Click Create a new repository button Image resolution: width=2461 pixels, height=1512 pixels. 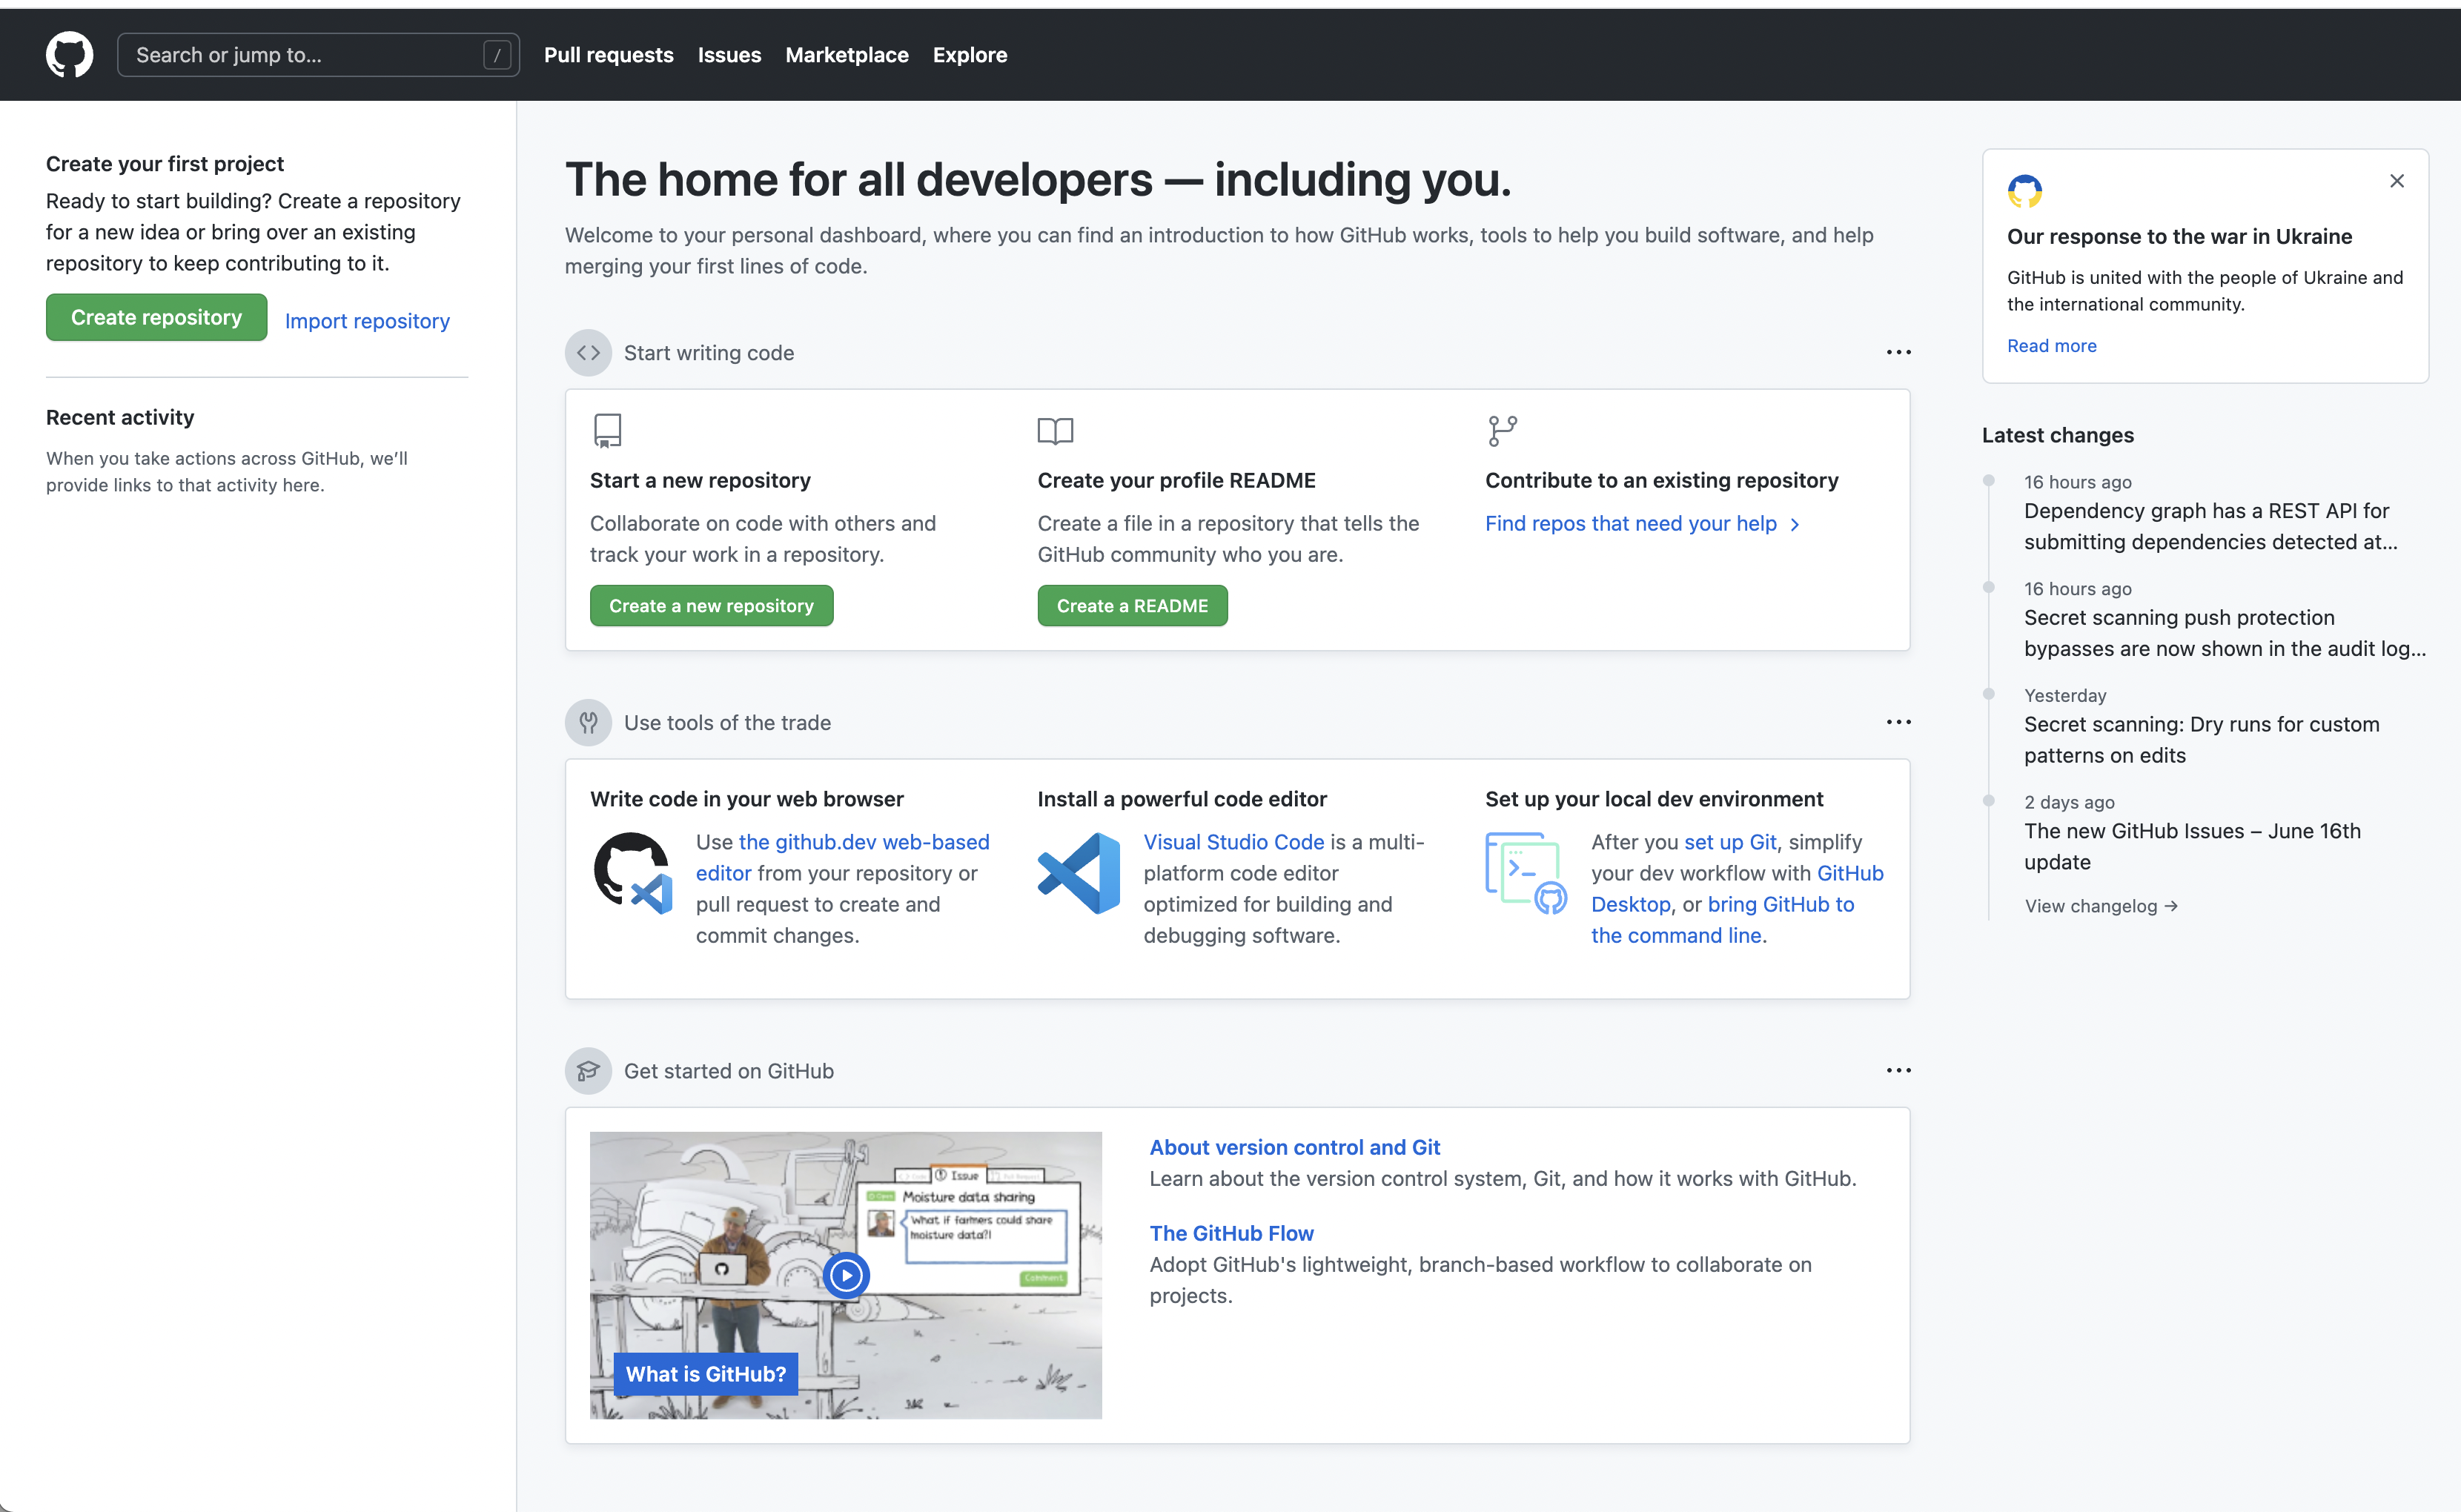(x=711, y=606)
